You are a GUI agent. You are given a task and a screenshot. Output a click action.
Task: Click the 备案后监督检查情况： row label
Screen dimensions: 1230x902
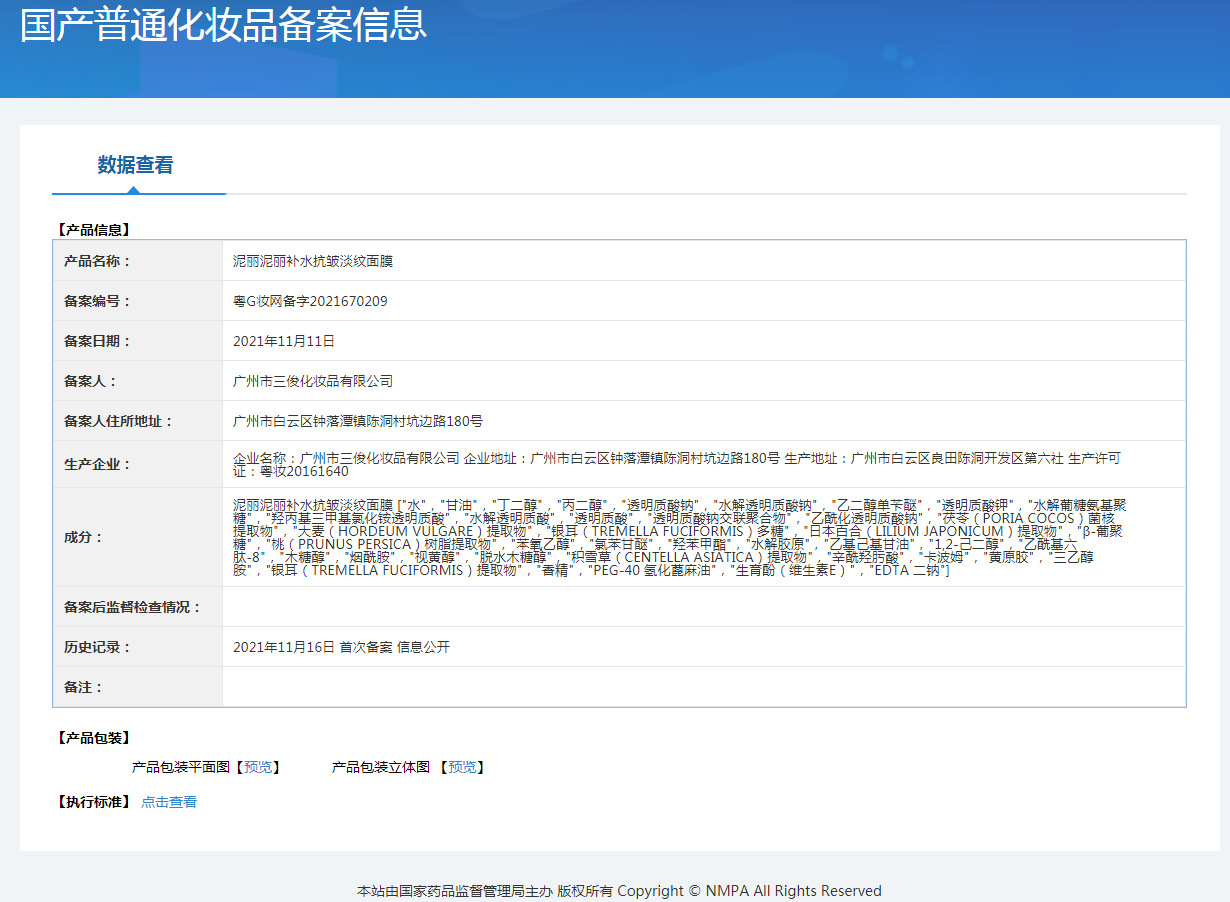point(132,607)
